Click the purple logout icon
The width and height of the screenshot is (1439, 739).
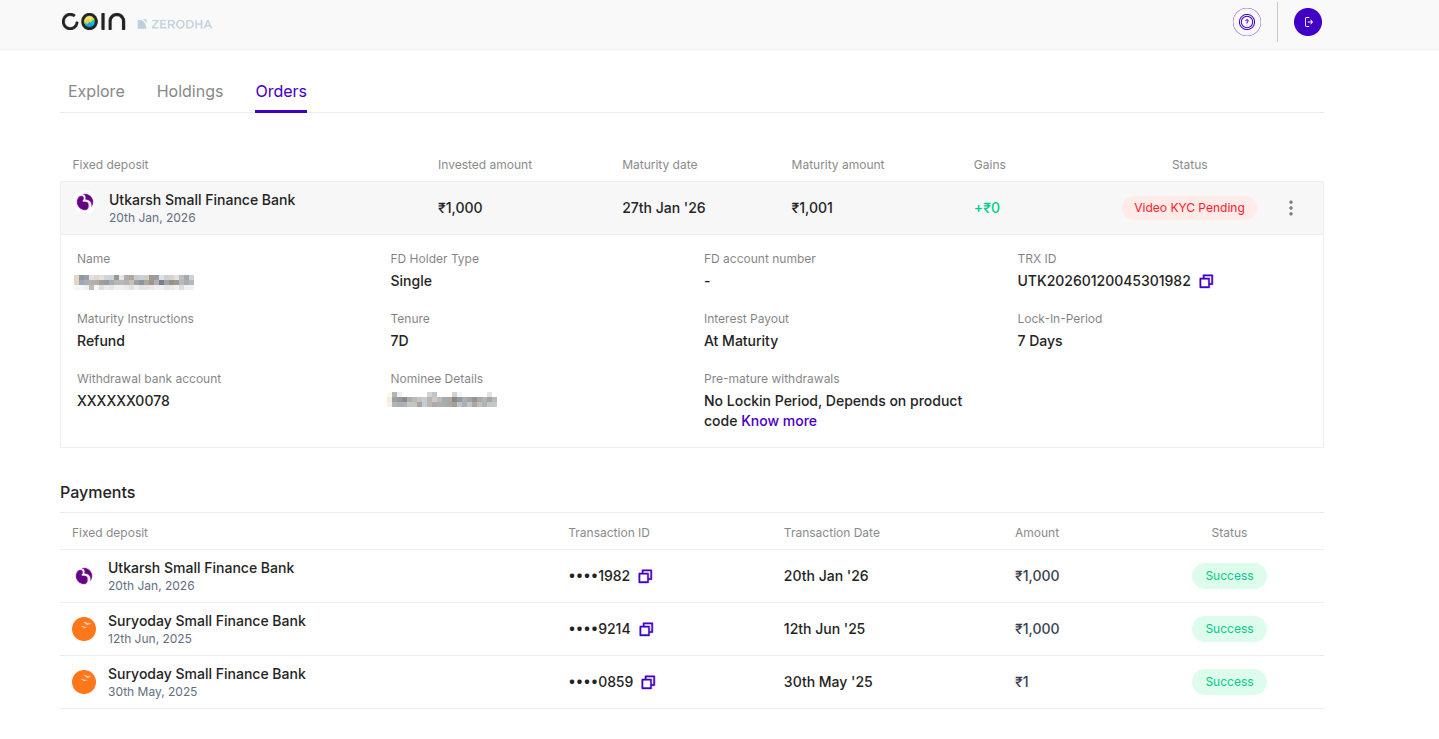(1307, 22)
